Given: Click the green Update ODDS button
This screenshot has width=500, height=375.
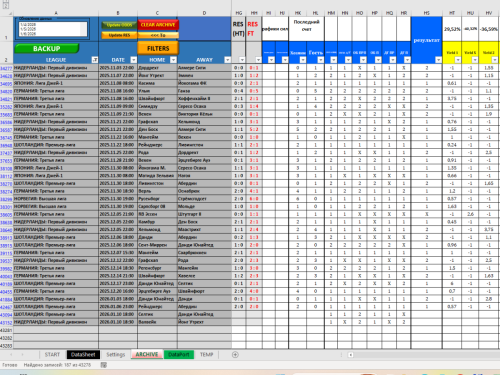Looking at the screenshot, I should pos(119,25).
